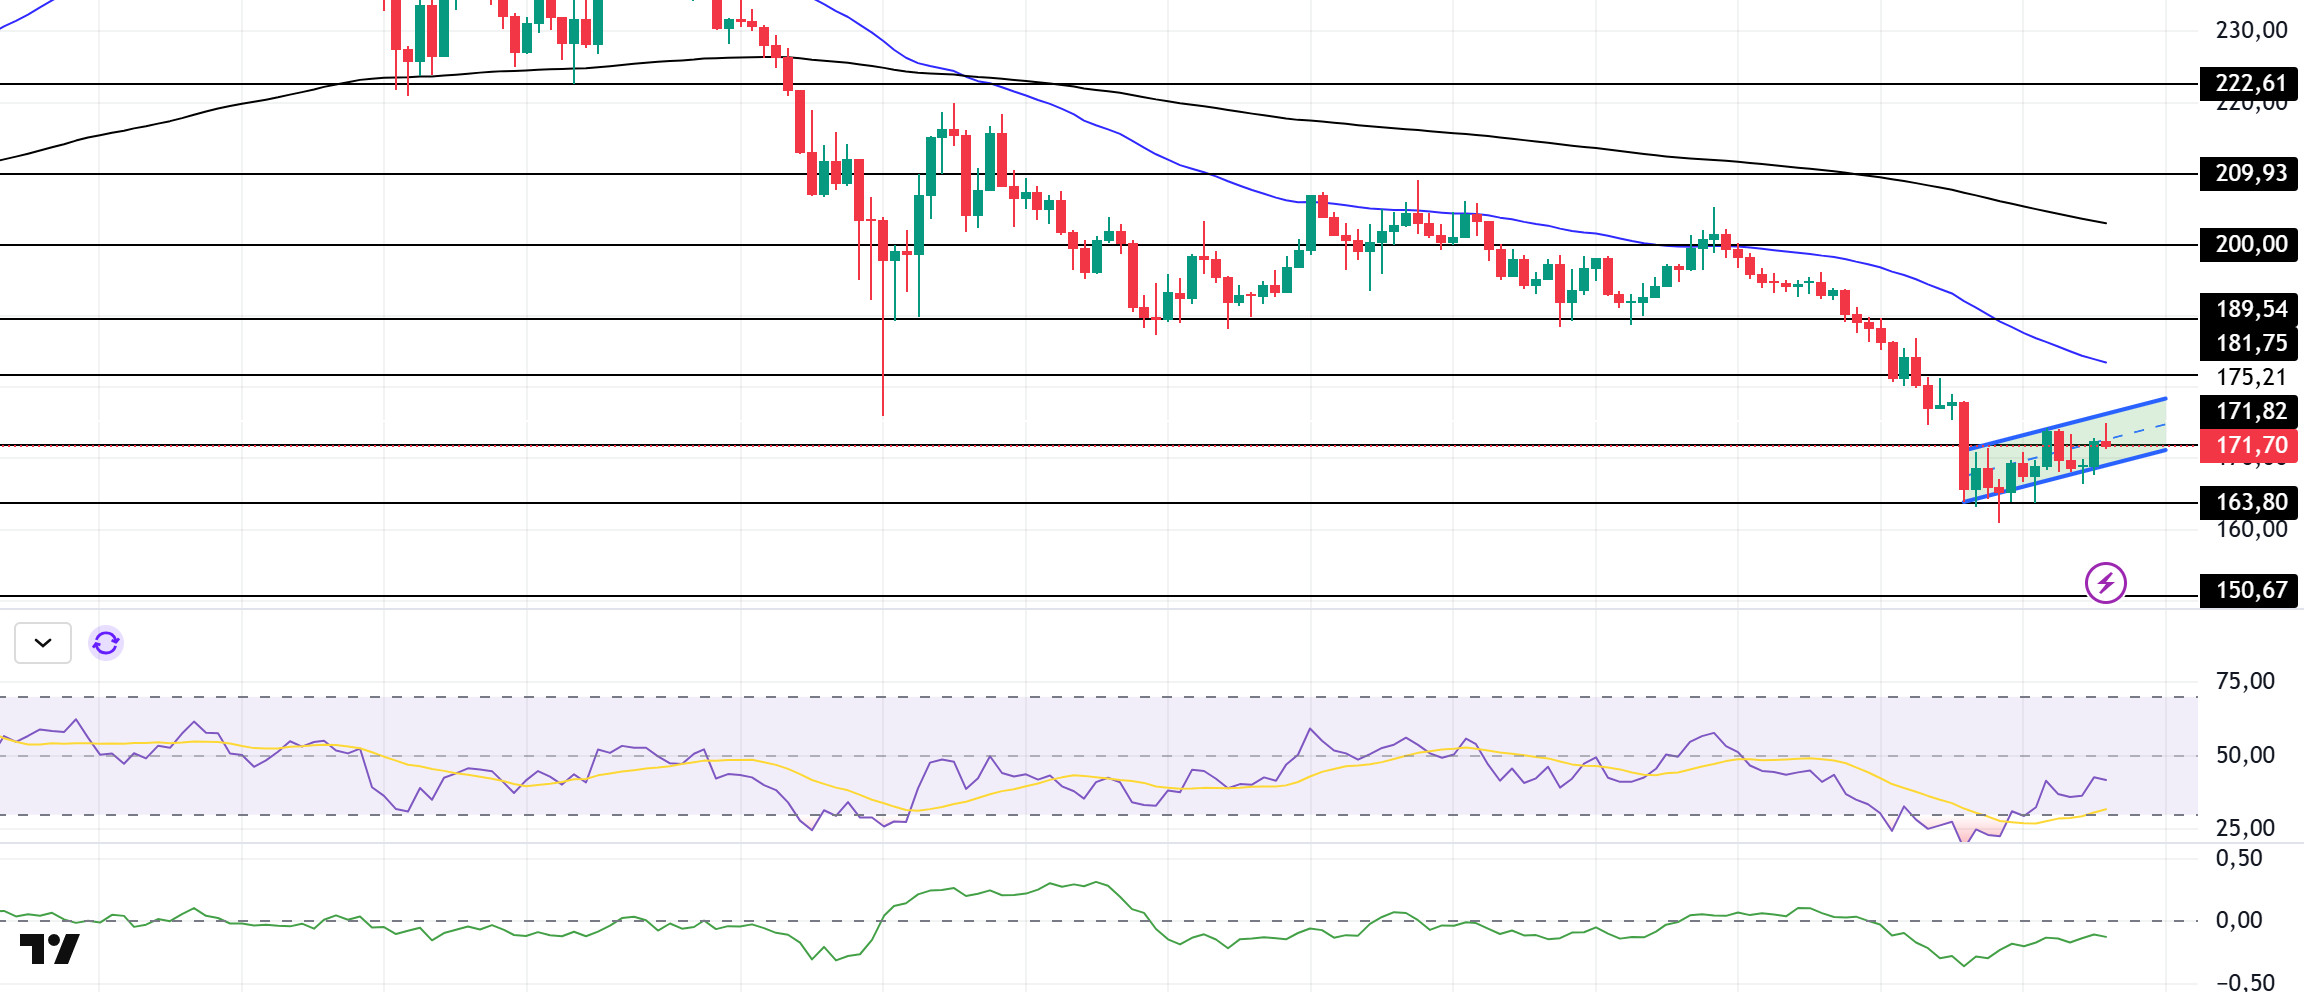The width and height of the screenshot is (2304, 1007).
Task: Click the 230,00 axis value
Action: click(x=2251, y=30)
